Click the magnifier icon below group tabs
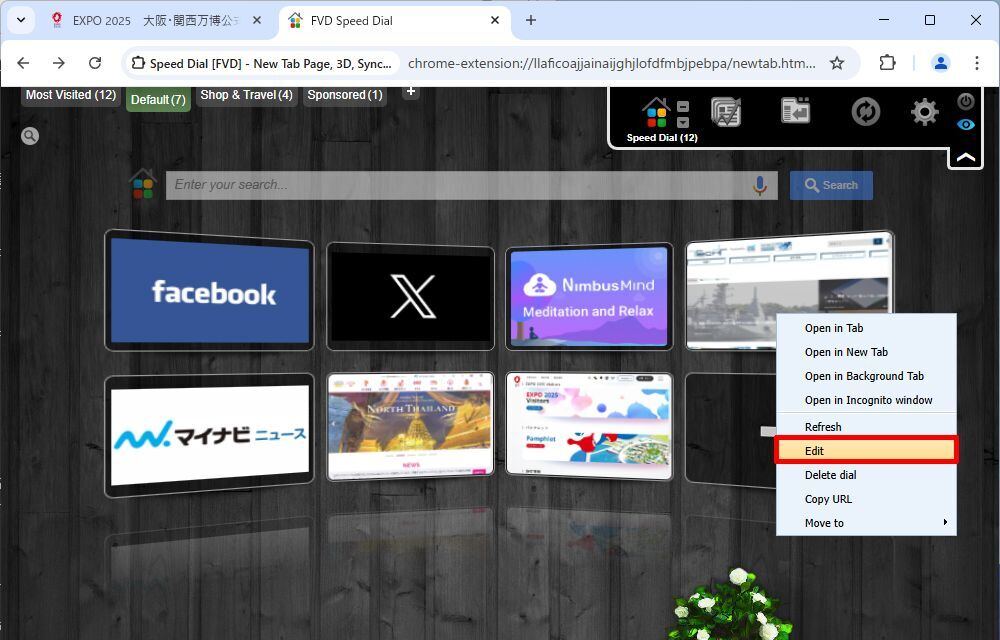Image resolution: width=1000 pixels, height=640 pixels. 30,136
